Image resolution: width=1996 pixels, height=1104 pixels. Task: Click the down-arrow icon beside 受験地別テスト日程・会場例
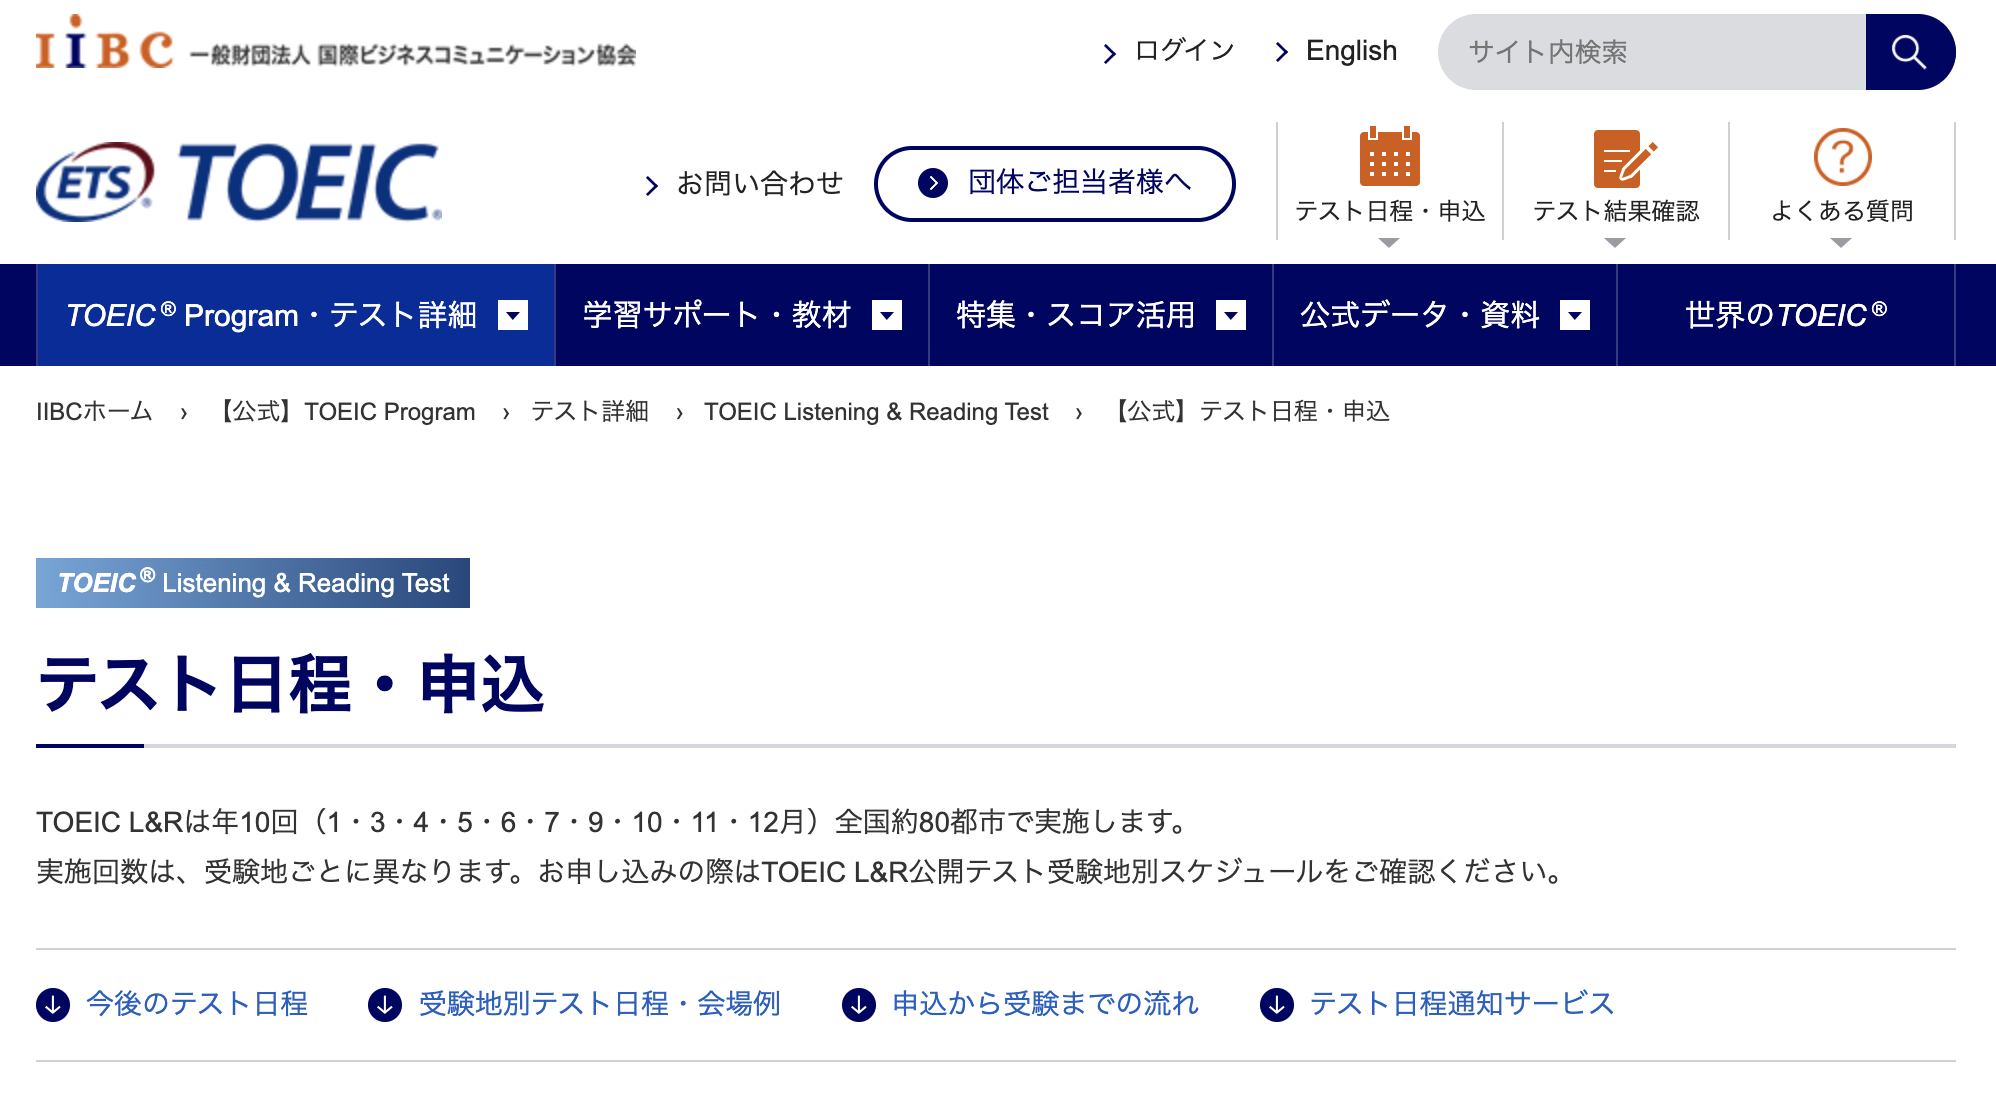385,1004
